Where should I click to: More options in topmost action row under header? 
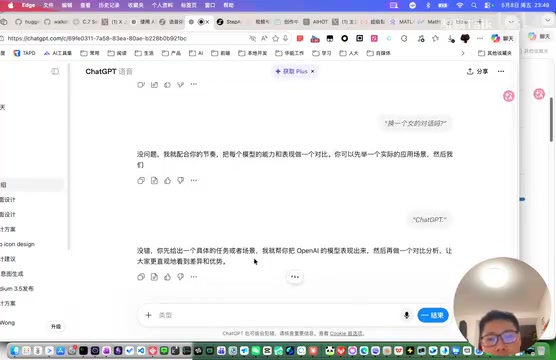(x=194, y=85)
